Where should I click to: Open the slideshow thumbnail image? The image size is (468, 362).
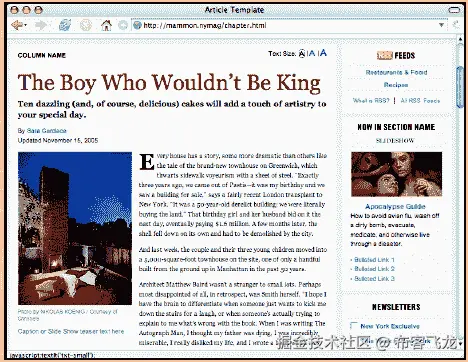tap(396, 174)
